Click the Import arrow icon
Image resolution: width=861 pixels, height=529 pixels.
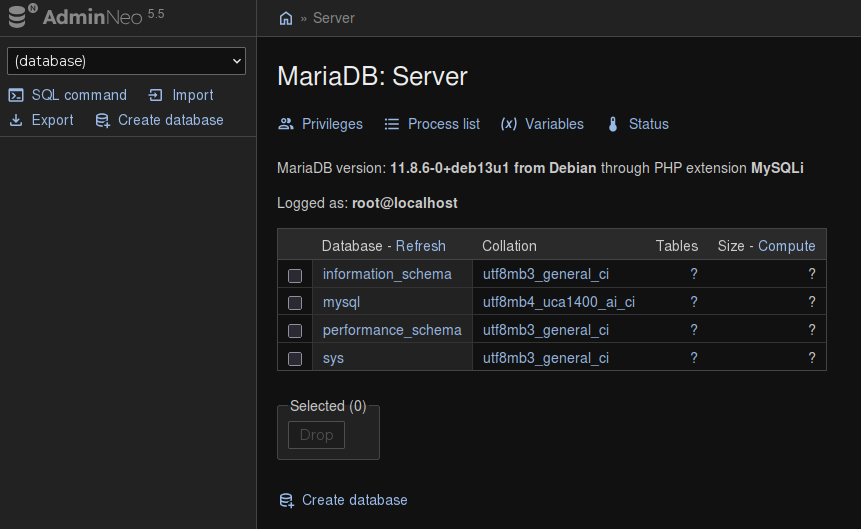pos(155,95)
